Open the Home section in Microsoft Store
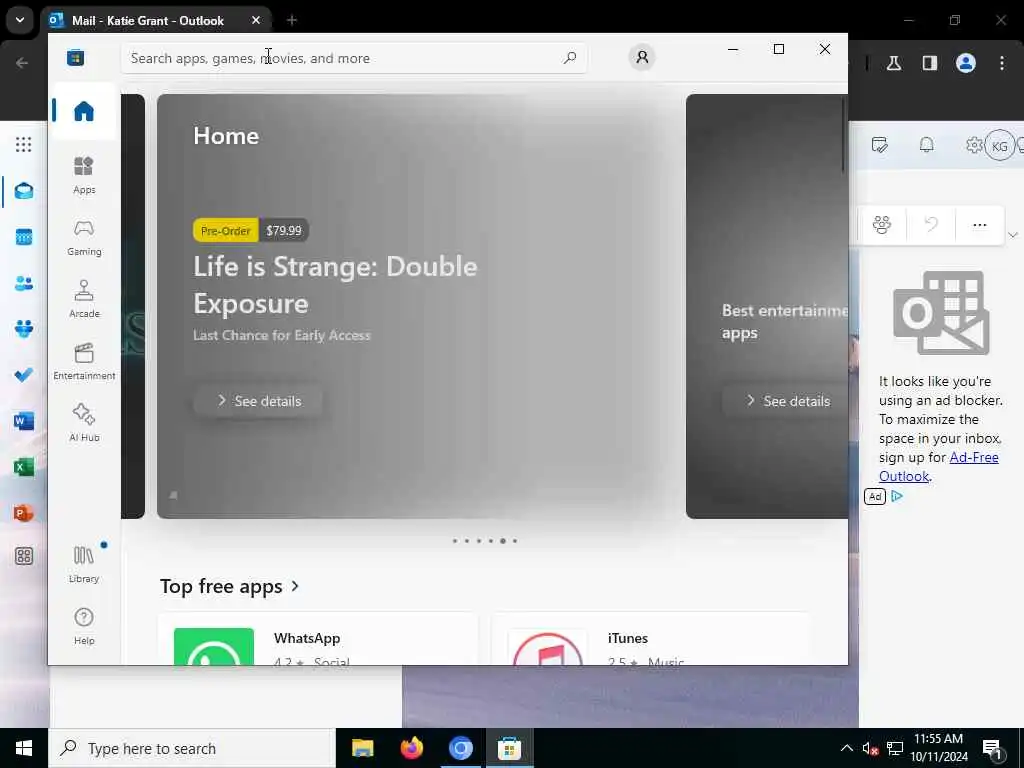 click(x=84, y=111)
